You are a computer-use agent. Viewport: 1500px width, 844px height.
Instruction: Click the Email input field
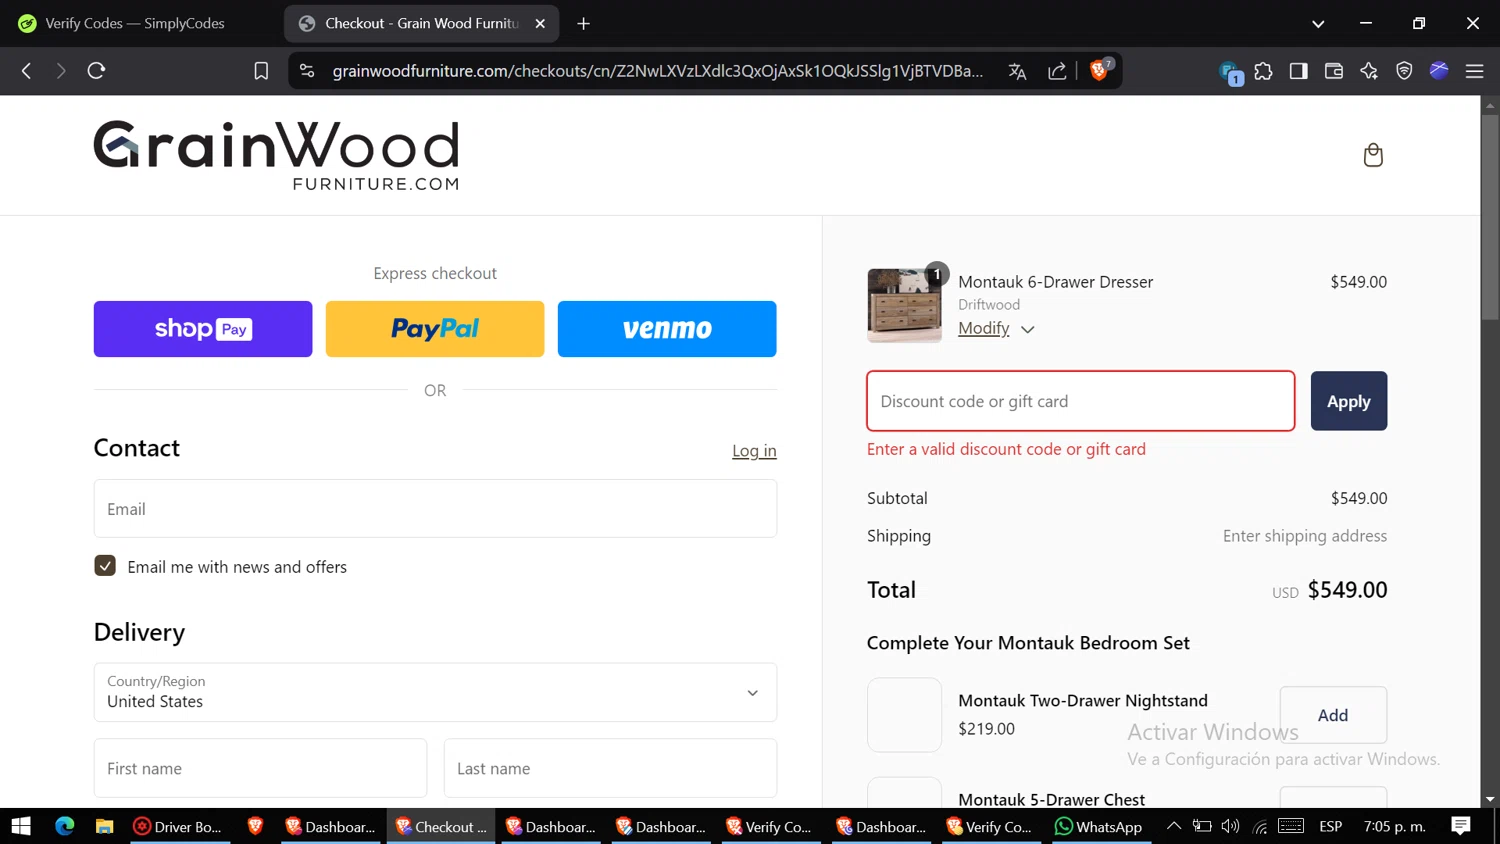point(435,509)
